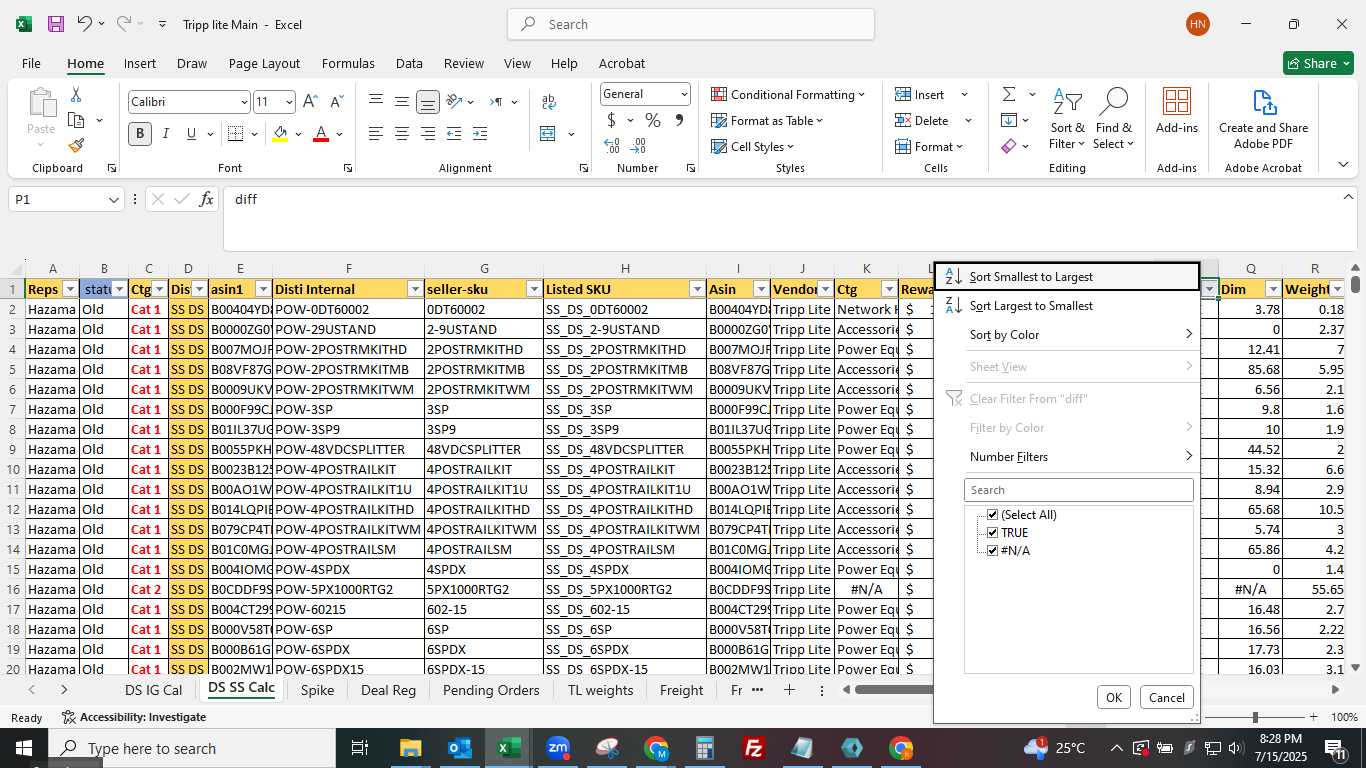The width and height of the screenshot is (1366, 768).
Task: Apply yellow fill color bucket
Action: tap(280, 133)
